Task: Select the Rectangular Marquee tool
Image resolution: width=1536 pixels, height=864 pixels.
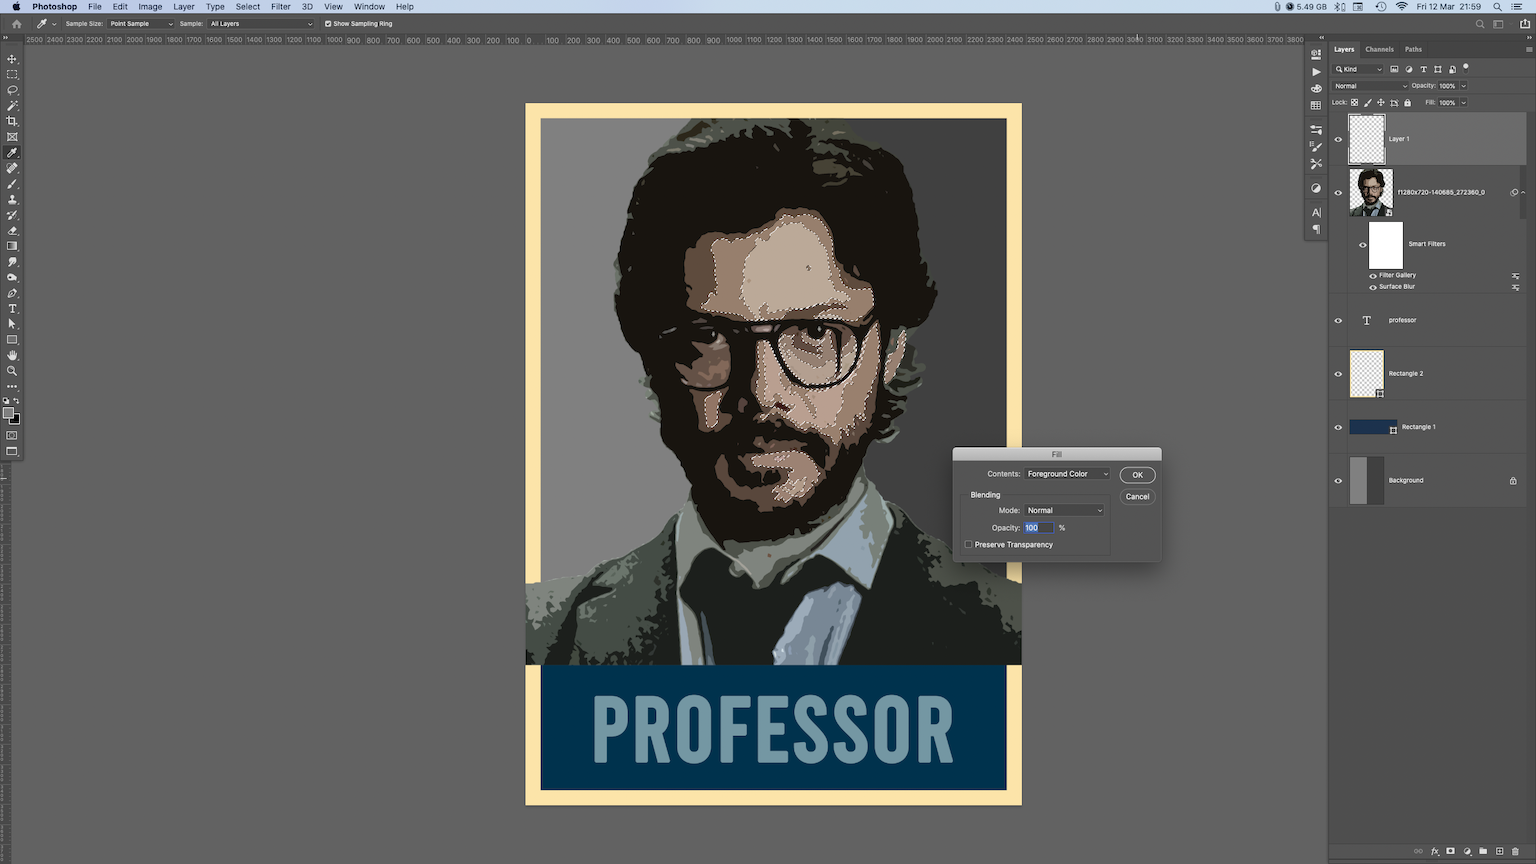Action: click(x=12, y=74)
